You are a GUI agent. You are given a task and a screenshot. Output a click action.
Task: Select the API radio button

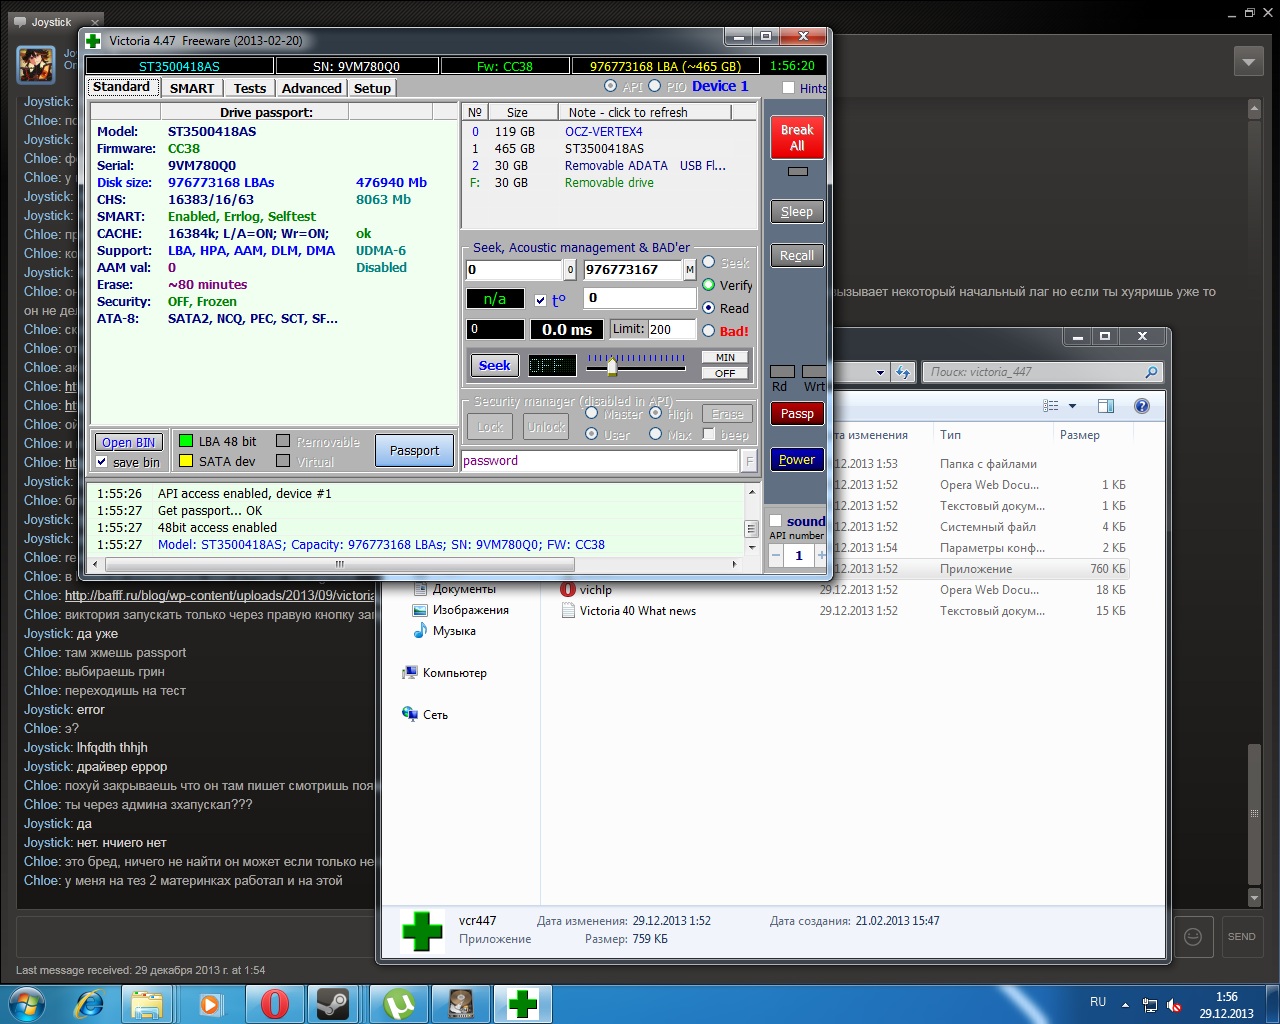[611, 86]
